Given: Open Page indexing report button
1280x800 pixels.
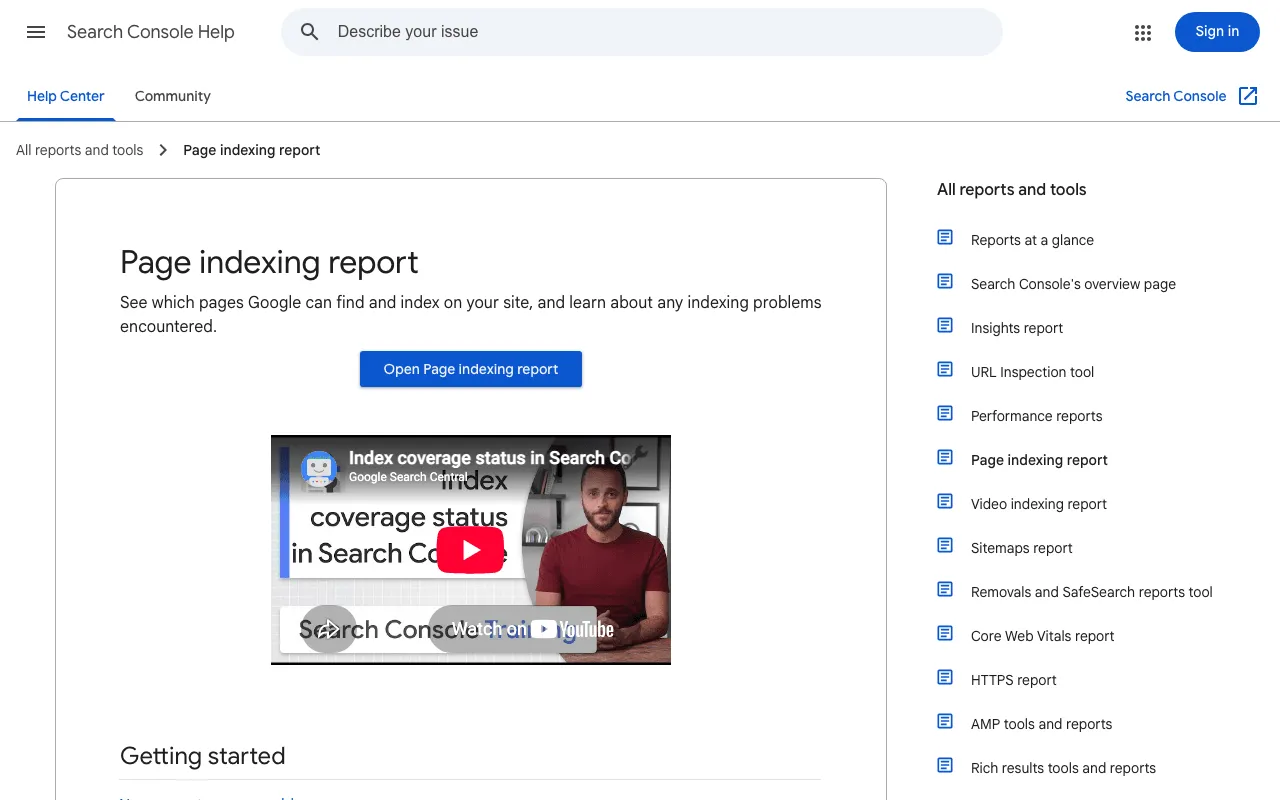Looking at the screenshot, I should (x=471, y=369).
